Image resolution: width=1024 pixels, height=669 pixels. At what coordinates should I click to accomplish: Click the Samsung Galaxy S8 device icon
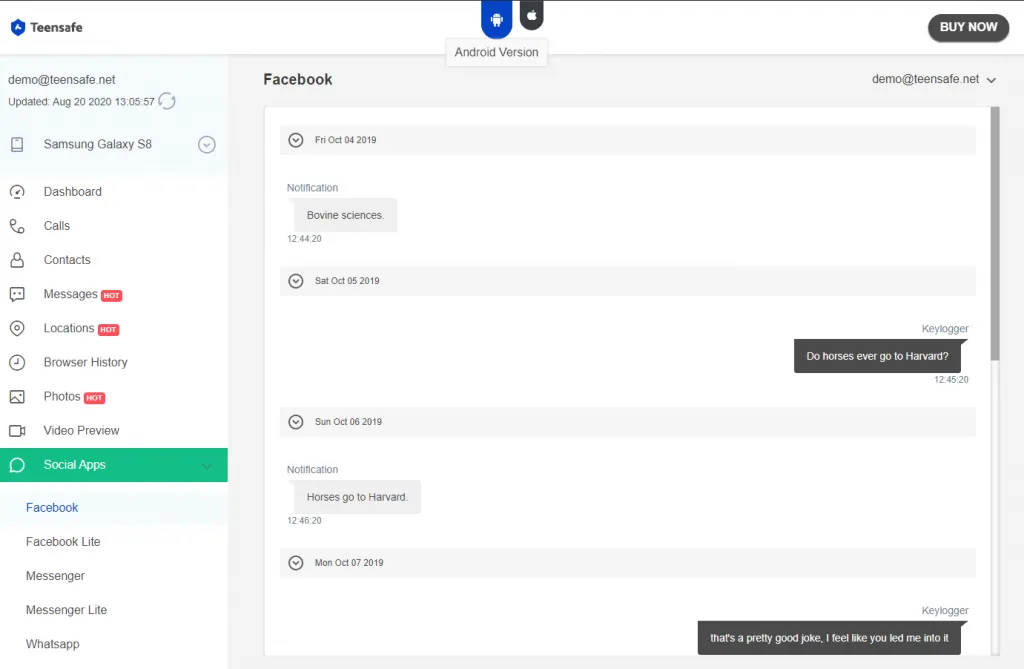(x=17, y=144)
